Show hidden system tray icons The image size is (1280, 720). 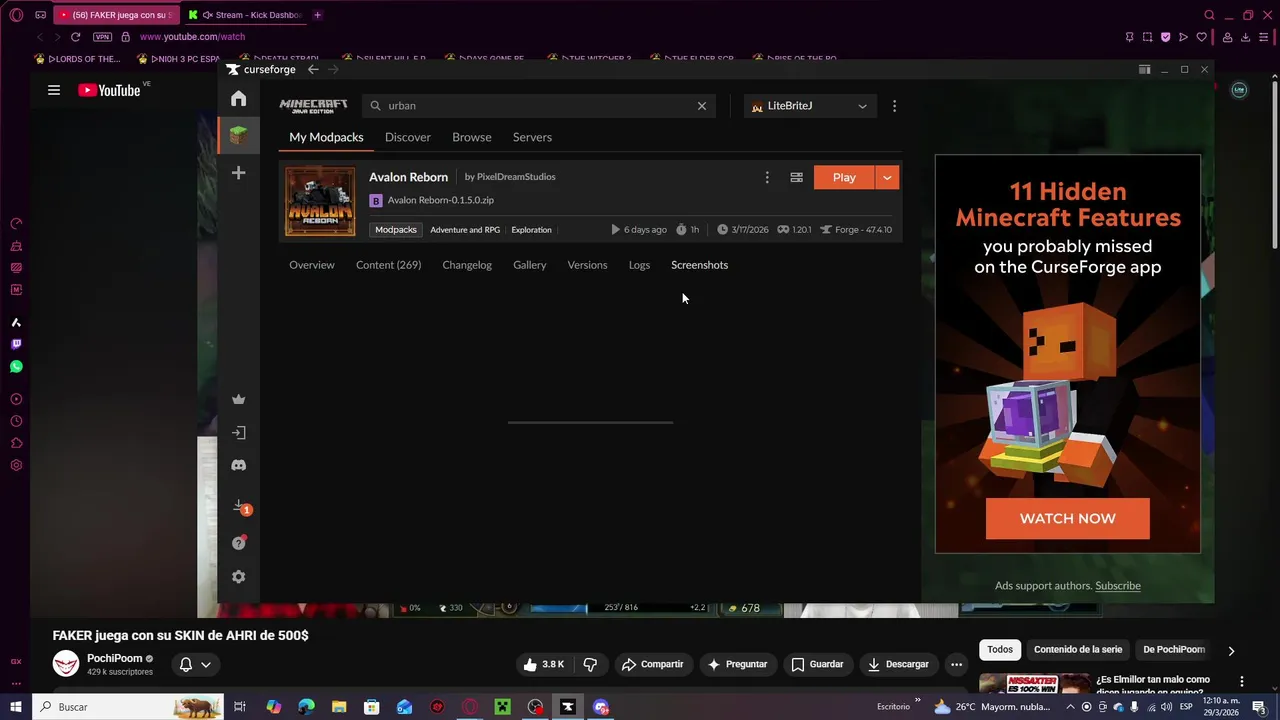1070,707
